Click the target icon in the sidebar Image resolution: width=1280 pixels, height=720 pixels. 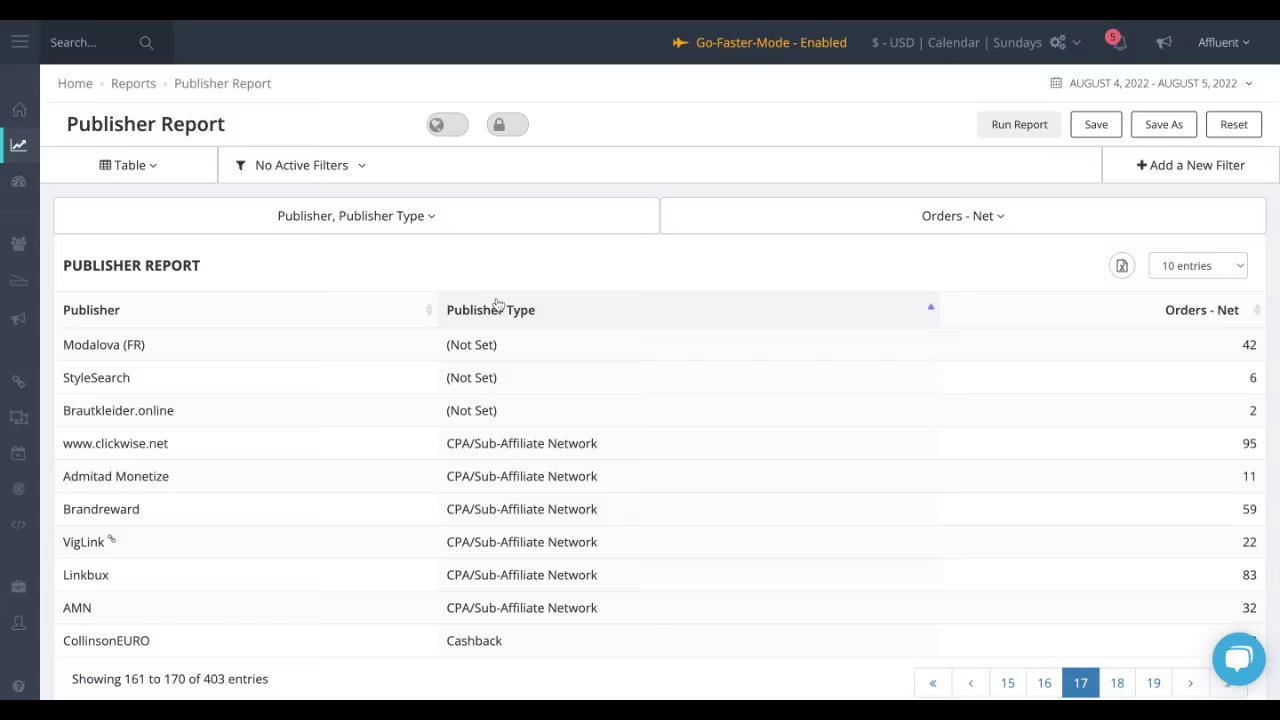click(19, 489)
